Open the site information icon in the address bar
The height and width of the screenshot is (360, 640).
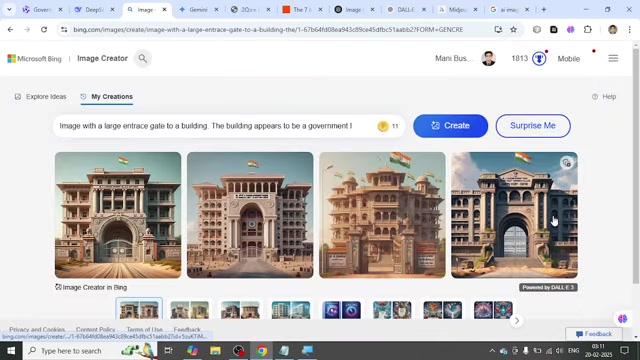pyautogui.click(x=64, y=29)
